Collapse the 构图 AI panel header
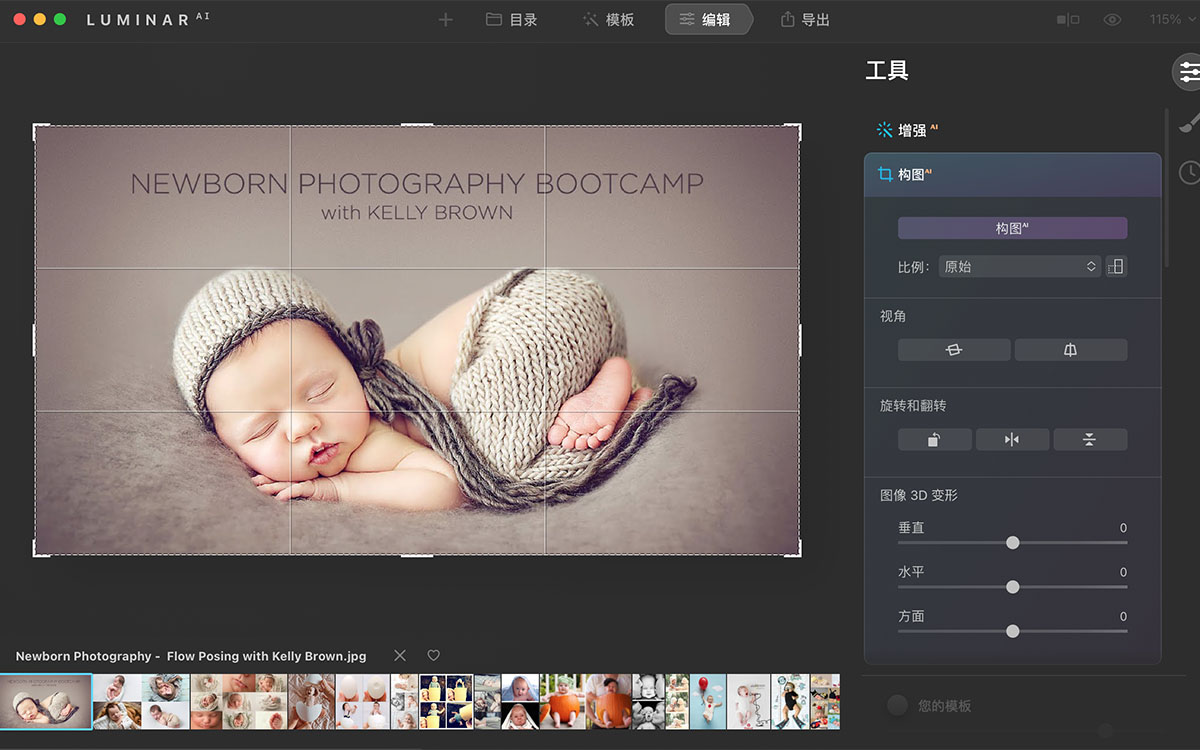Screen dimensions: 1200x750 [1012, 175]
